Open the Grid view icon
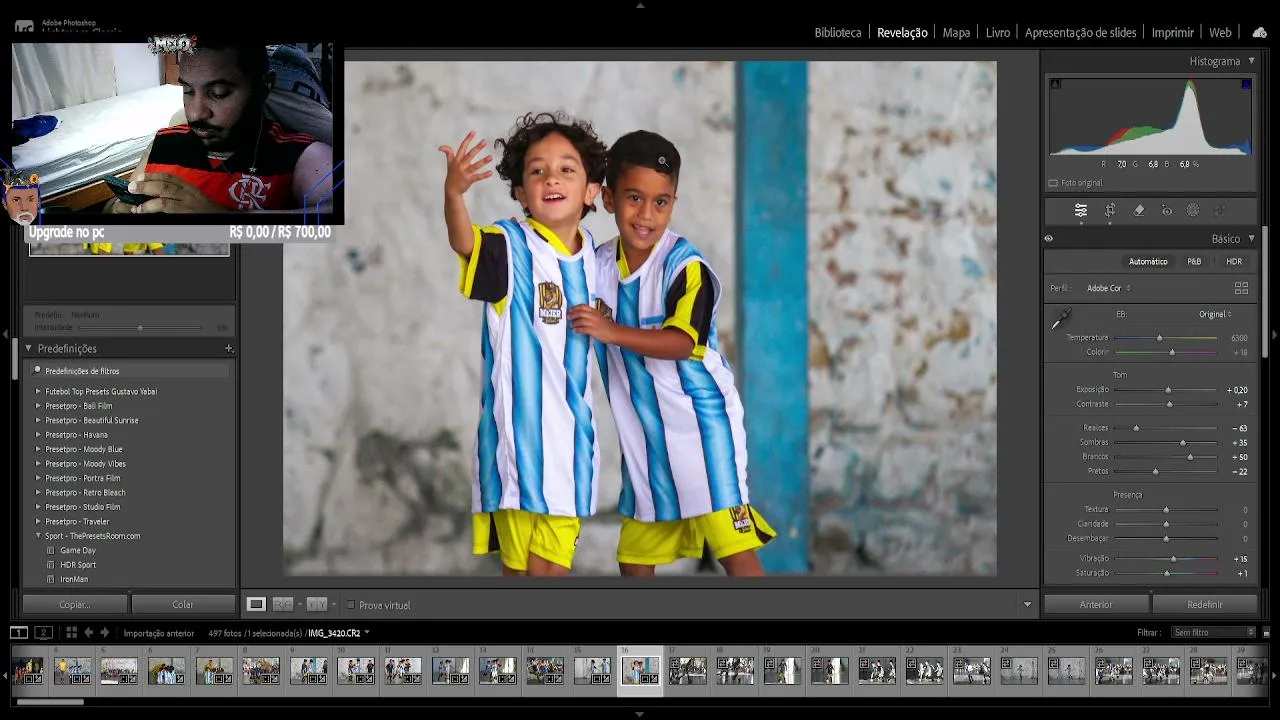Screen dimensions: 1280x720 pyautogui.click(x=71, y=632)
